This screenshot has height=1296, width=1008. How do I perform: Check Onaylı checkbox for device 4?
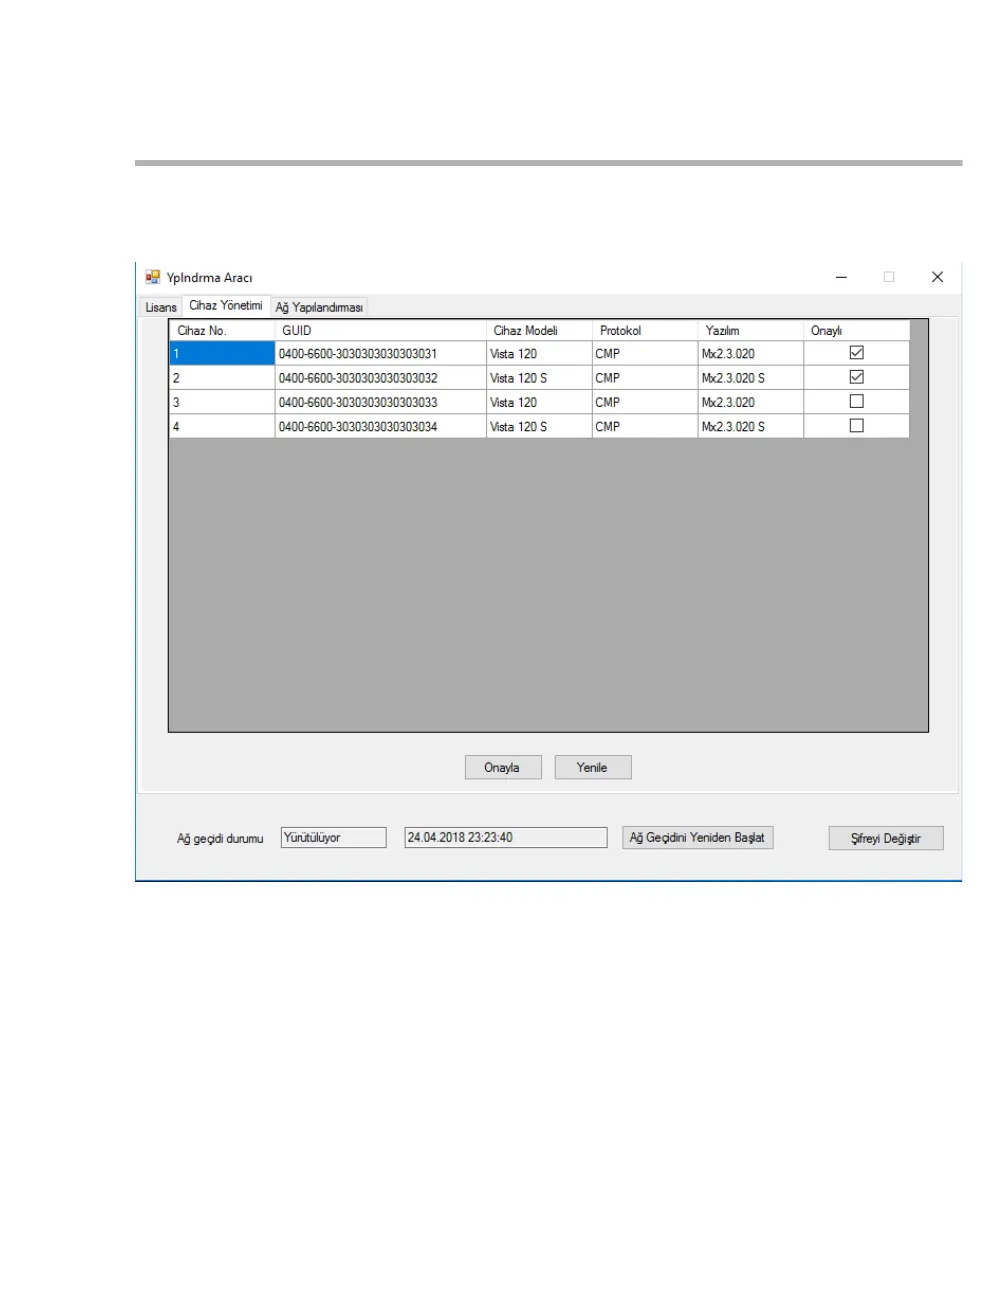(857, 425)
